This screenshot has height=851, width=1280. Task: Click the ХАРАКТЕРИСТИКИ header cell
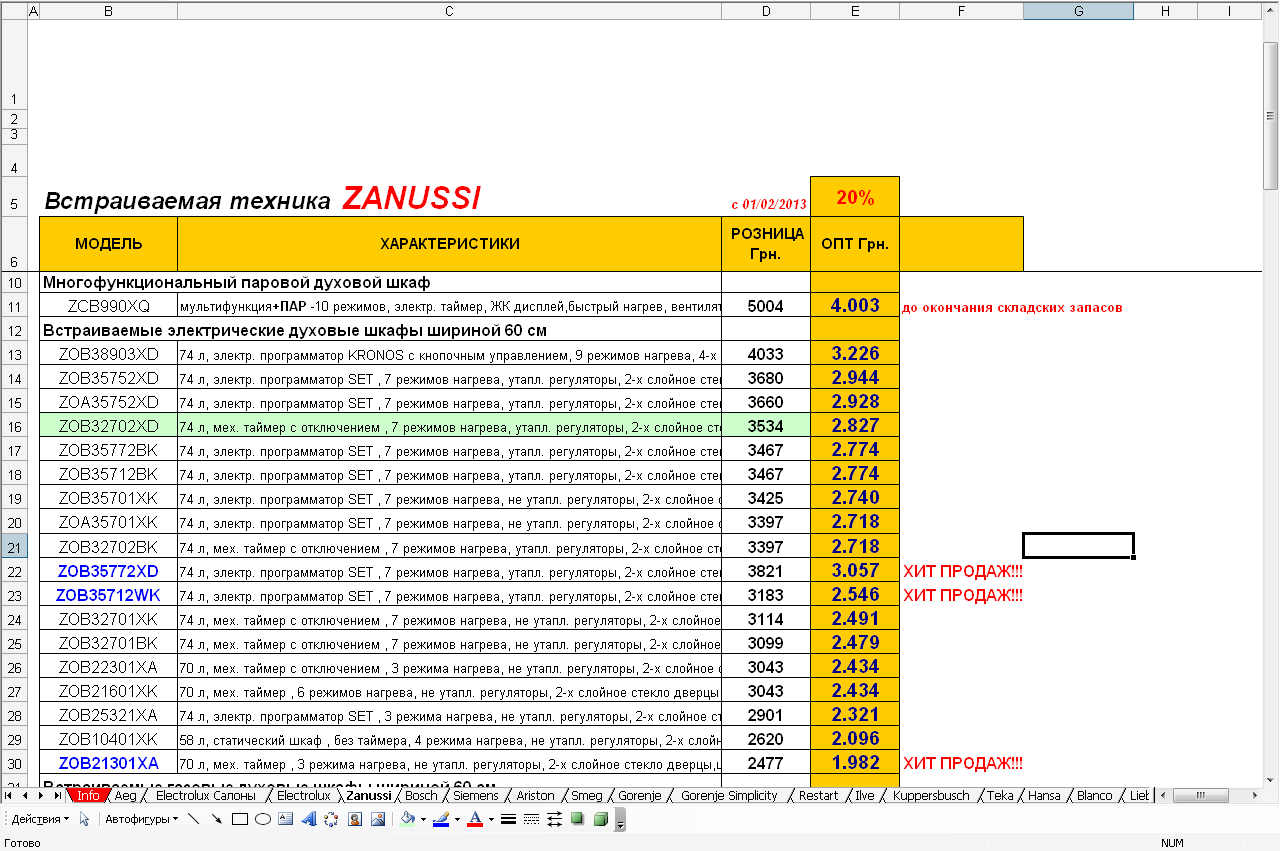pyautogui.click(x=449, y=243)
